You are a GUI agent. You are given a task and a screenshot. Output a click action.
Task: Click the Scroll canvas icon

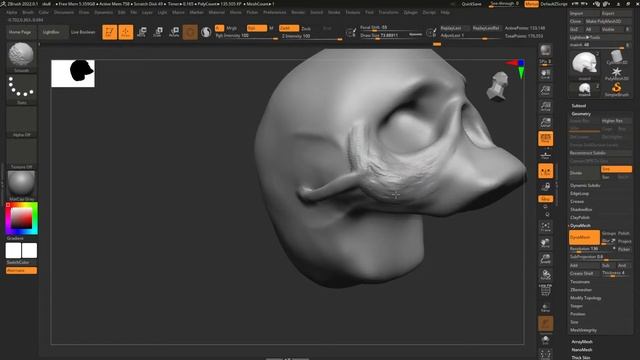(x=545, y=74)
